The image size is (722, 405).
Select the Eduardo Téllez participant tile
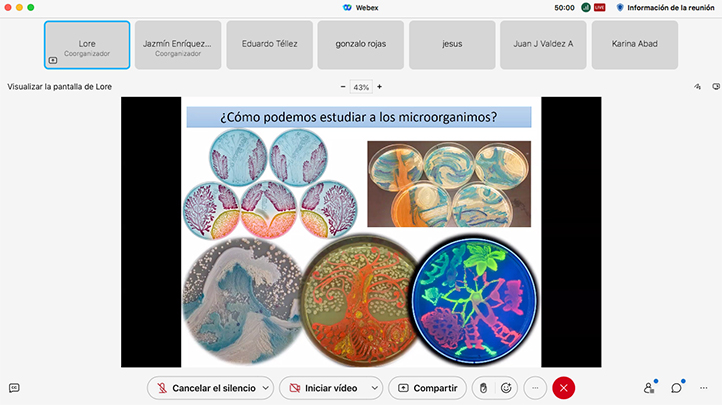(x=269, y=45)
